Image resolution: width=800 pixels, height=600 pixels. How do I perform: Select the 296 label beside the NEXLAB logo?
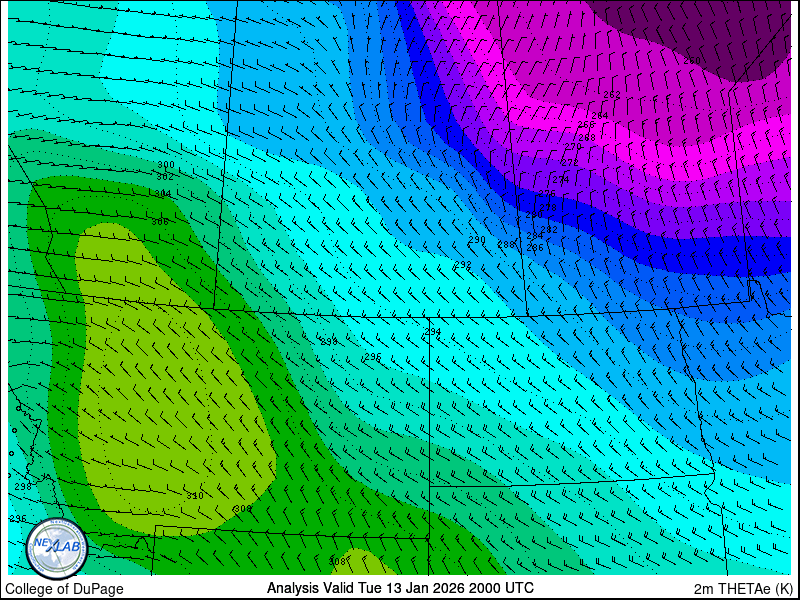18,518
